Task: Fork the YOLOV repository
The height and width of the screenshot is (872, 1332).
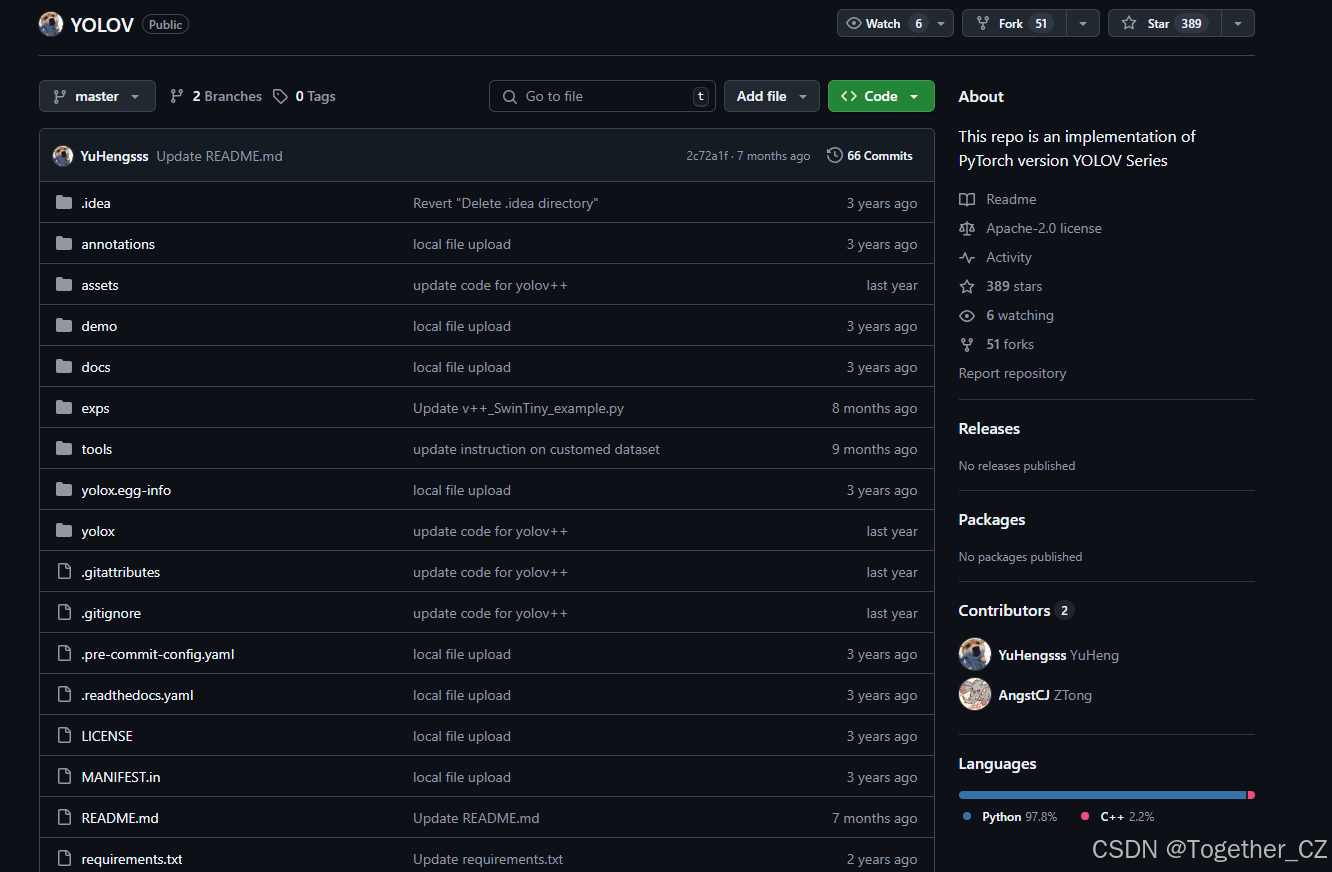Action: [1014, 23]
